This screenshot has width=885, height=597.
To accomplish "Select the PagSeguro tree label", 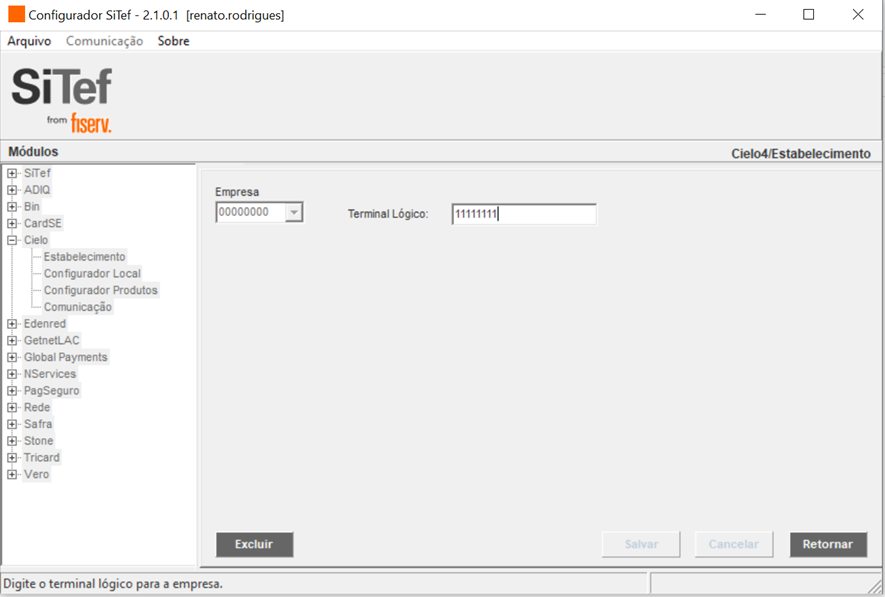I will click(x=51, y=390).
